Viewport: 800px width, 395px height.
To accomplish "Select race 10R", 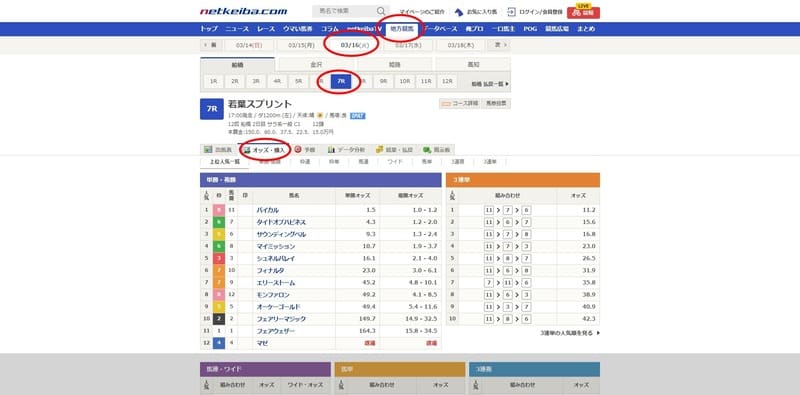I will point(405,81).
